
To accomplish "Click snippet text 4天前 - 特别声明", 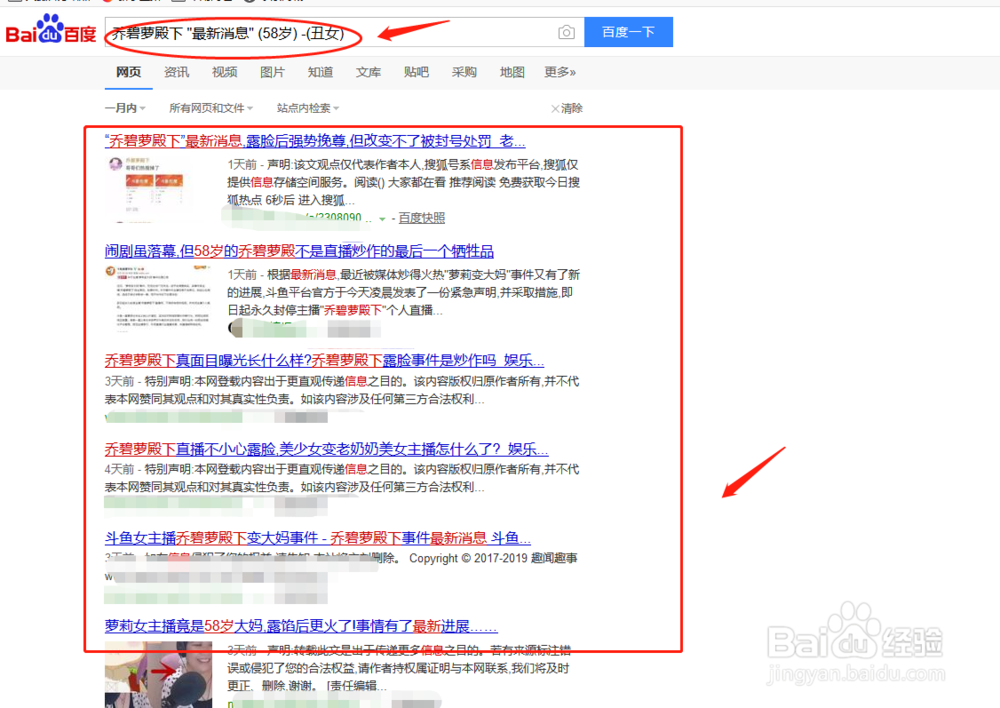I will 342,478.
